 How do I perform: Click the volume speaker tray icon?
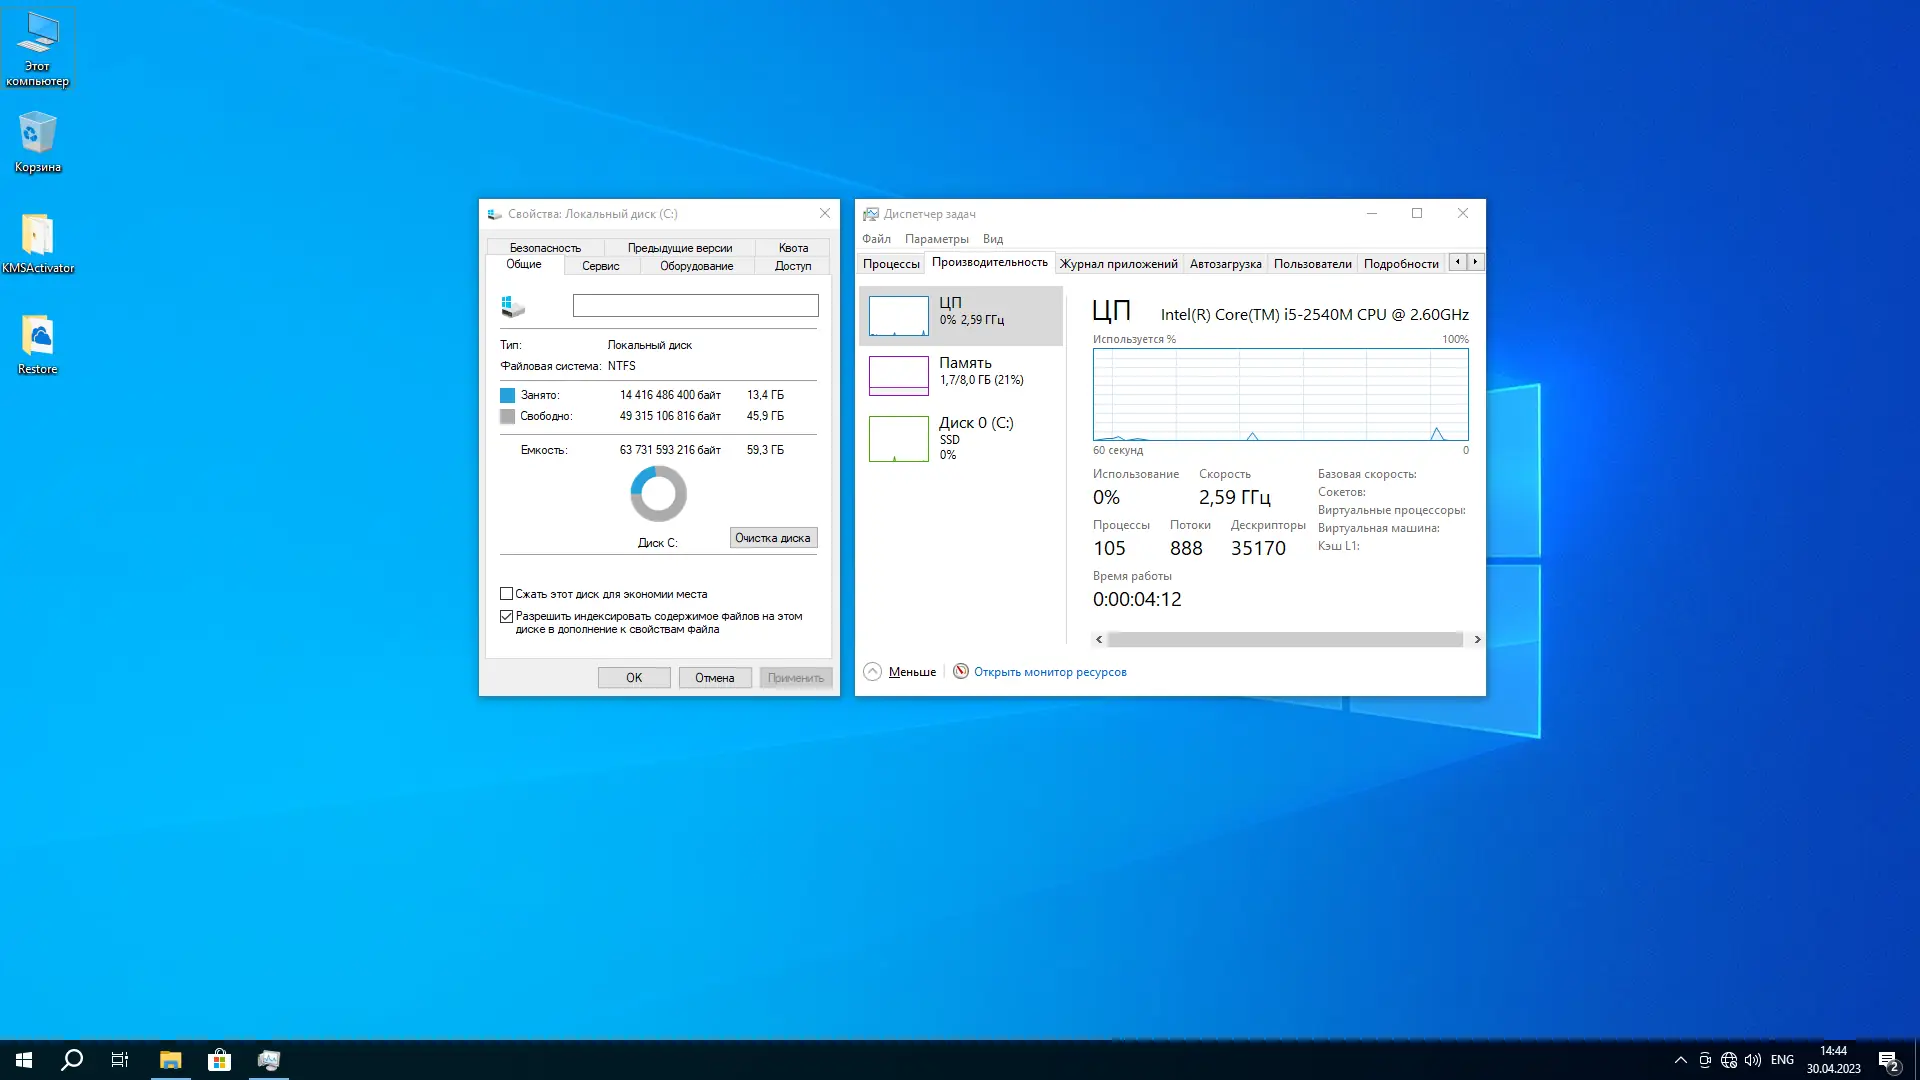(1753, 1060)
